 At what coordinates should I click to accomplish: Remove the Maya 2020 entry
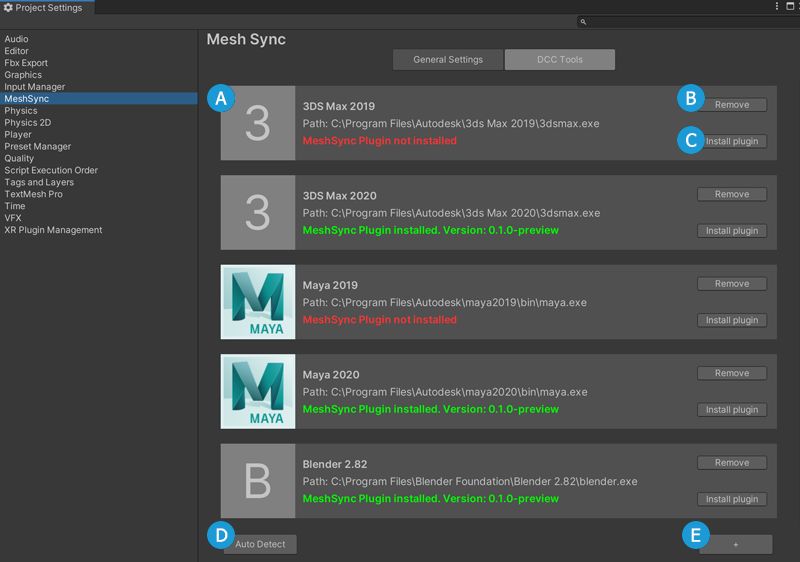coord(732,373)
